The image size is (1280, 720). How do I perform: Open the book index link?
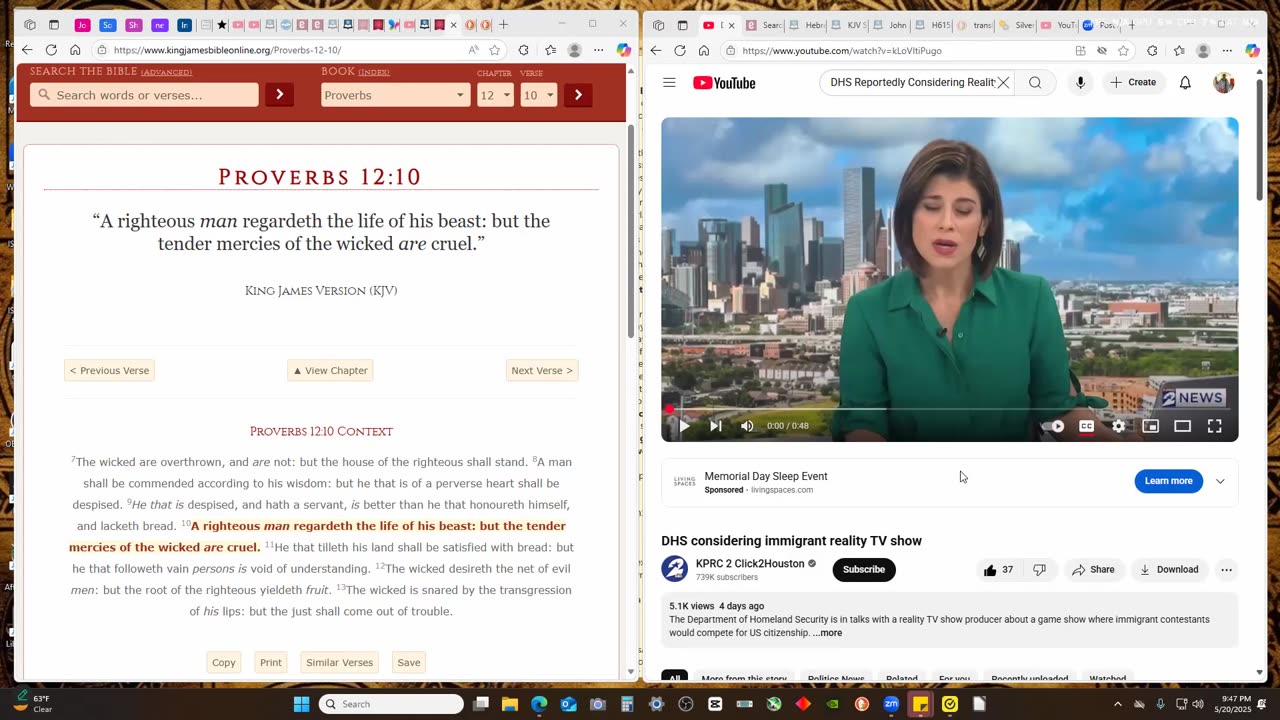click(374, 72)
